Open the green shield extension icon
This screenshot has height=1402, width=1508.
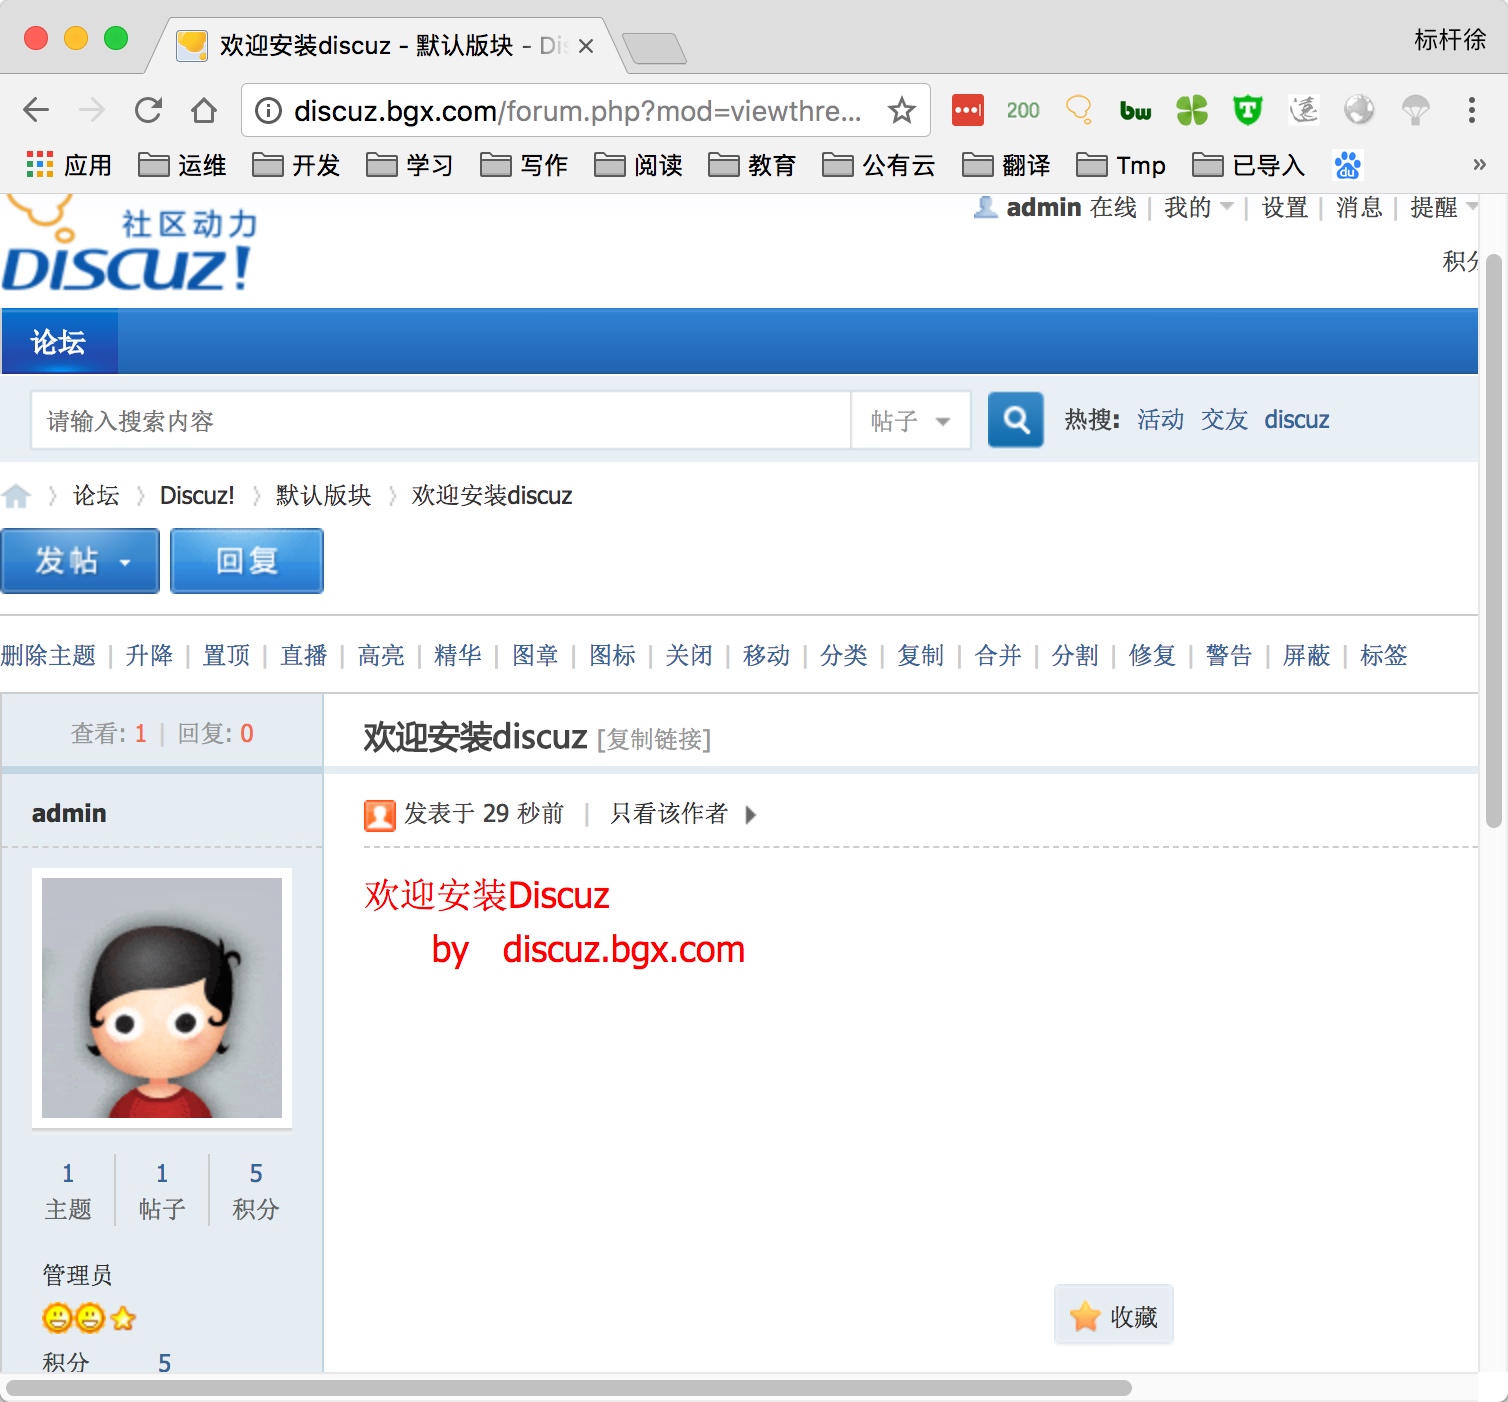1247,110
